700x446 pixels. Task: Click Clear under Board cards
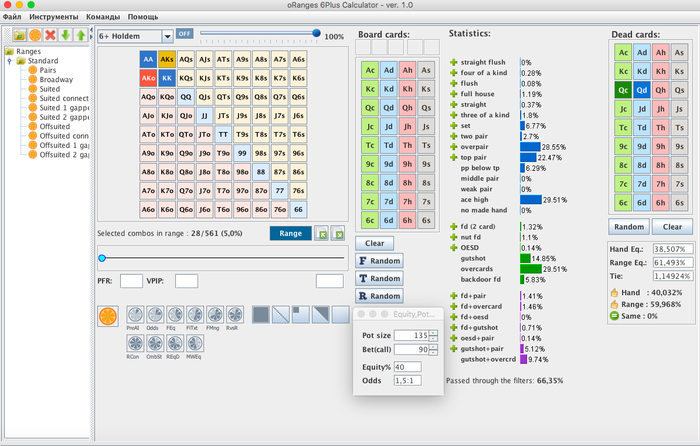pyautogui.click(x=375, y=243)
